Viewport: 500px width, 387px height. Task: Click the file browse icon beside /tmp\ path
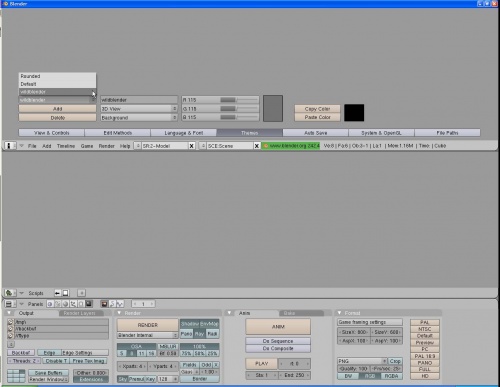click(10, 322)
